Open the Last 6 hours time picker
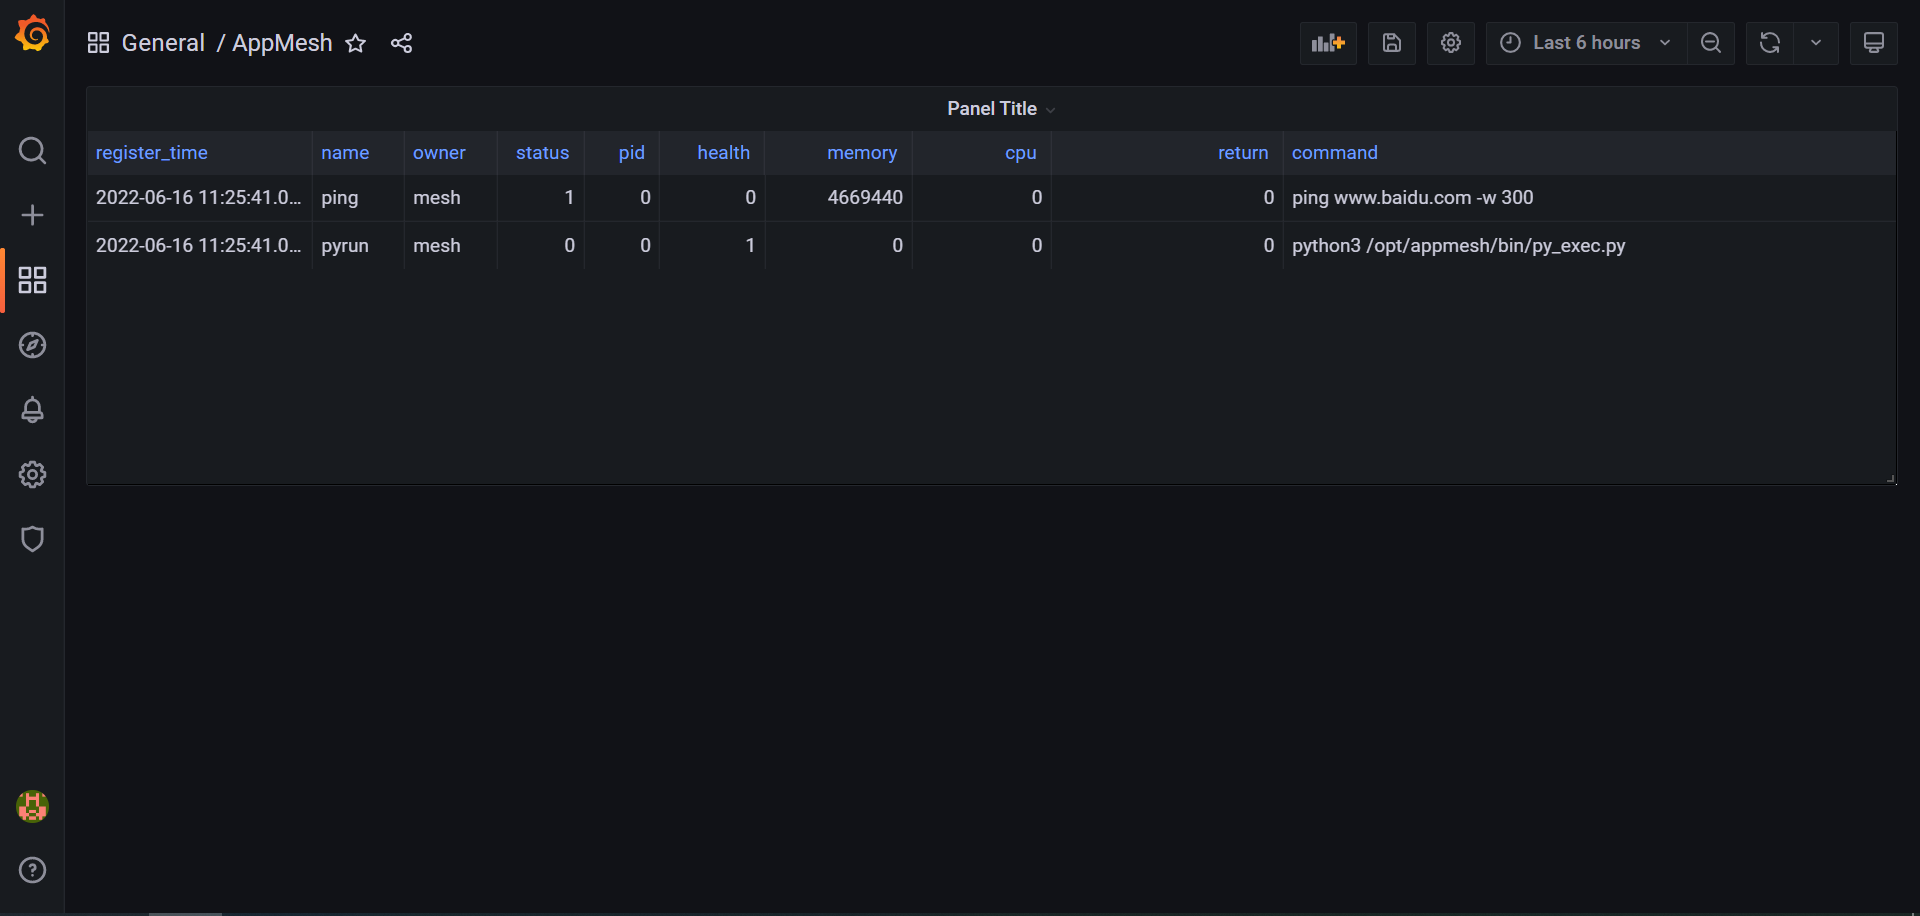 pyautogui.click(x=1586, y=43)
